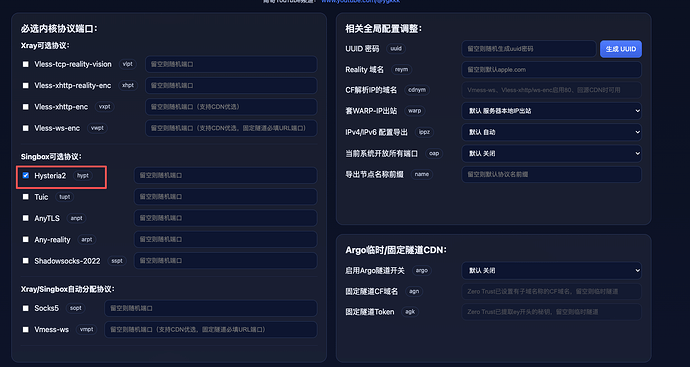
Task: Focus the Hysteria2 port input field
Action: (225, 175)
